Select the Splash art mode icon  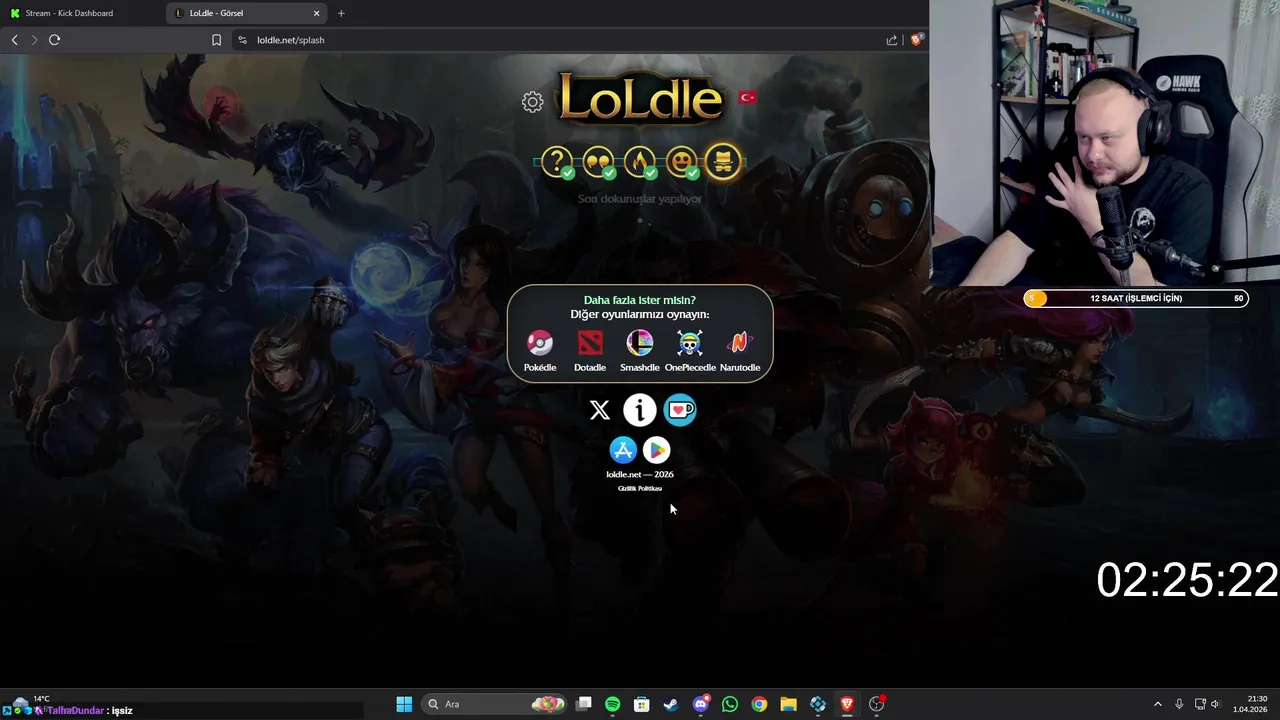coord(723,161)
